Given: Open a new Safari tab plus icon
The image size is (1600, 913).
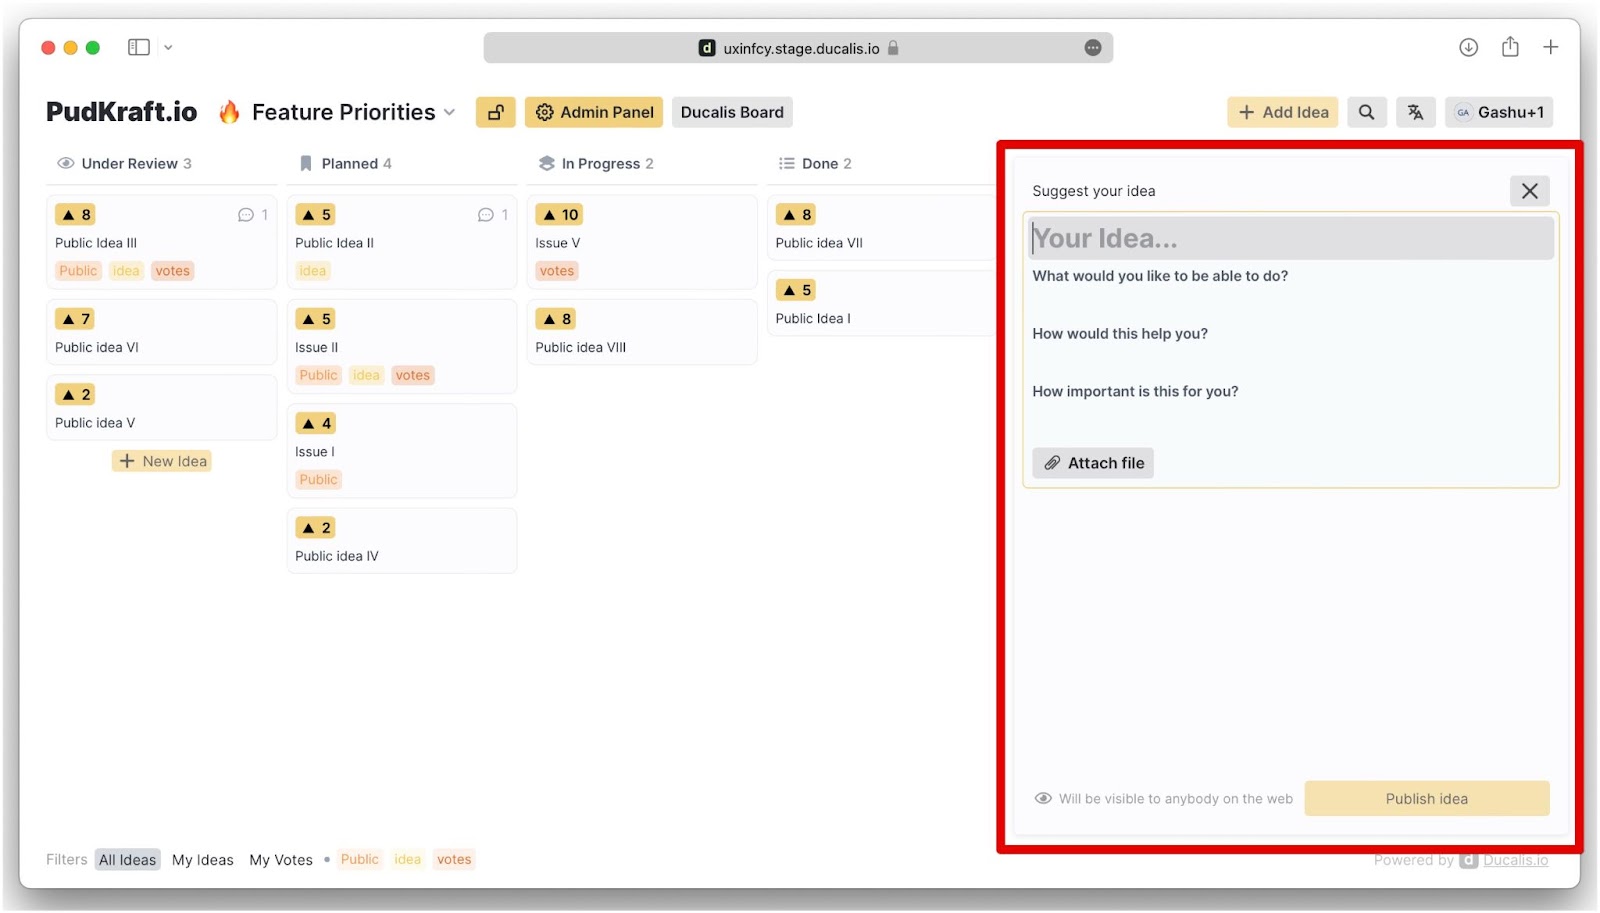Looking at the screenshot, I should tap(1550, 47).
